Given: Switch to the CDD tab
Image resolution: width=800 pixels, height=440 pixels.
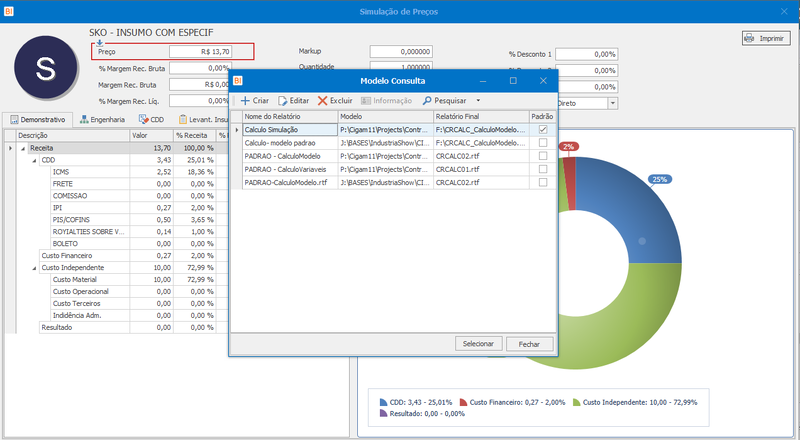Looking at the screenshot, I should tap(152, 119).
